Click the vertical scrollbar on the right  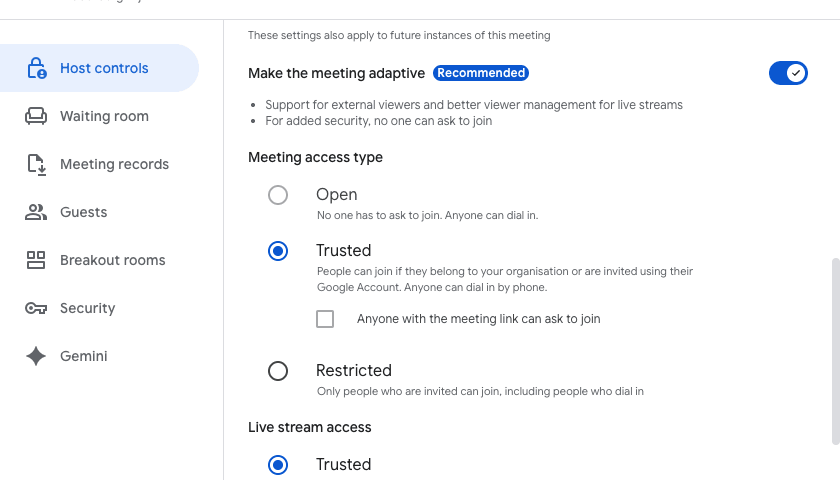coord(835,350)
